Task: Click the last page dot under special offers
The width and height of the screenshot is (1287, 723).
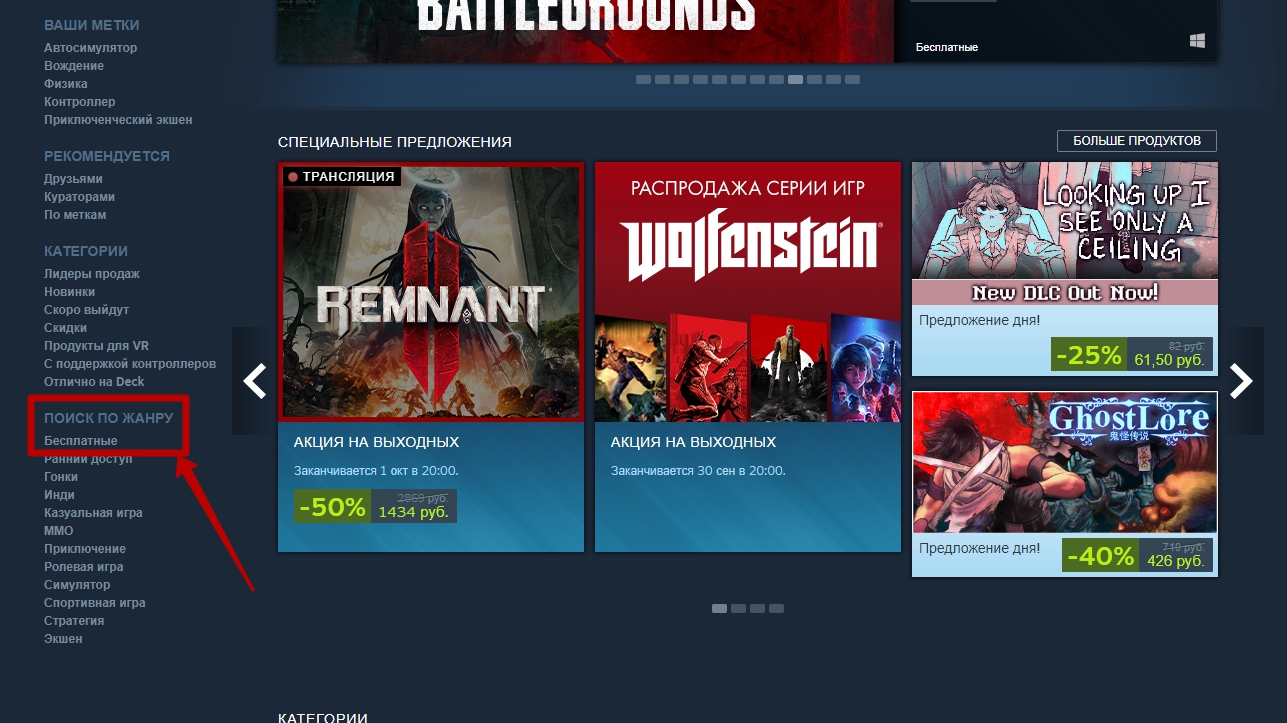Action: tap(776, 608)
